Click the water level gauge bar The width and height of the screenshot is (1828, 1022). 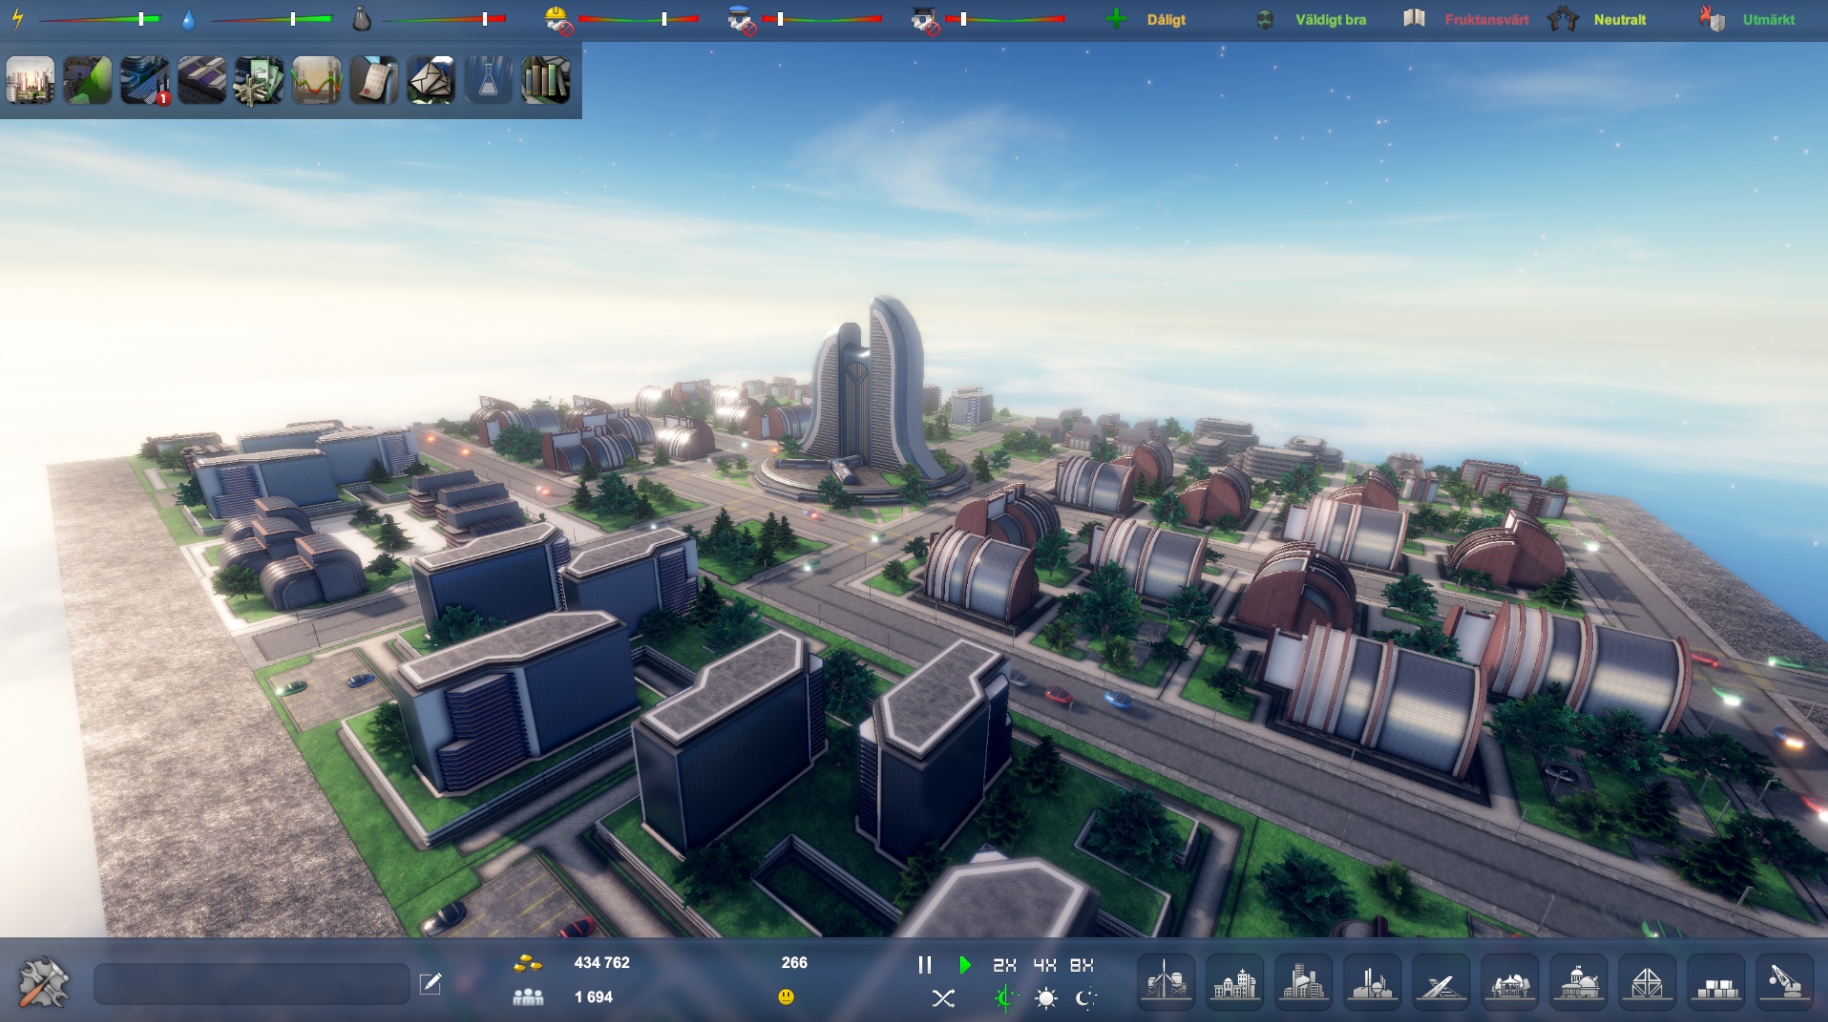pos(270,19)
